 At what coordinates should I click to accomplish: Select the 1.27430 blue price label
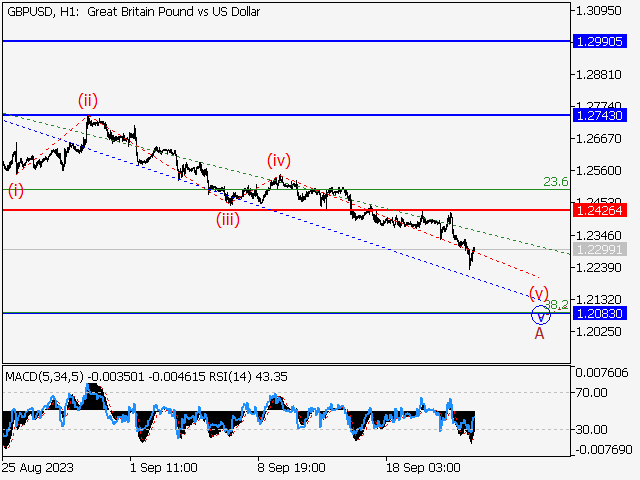pos(600,116)
